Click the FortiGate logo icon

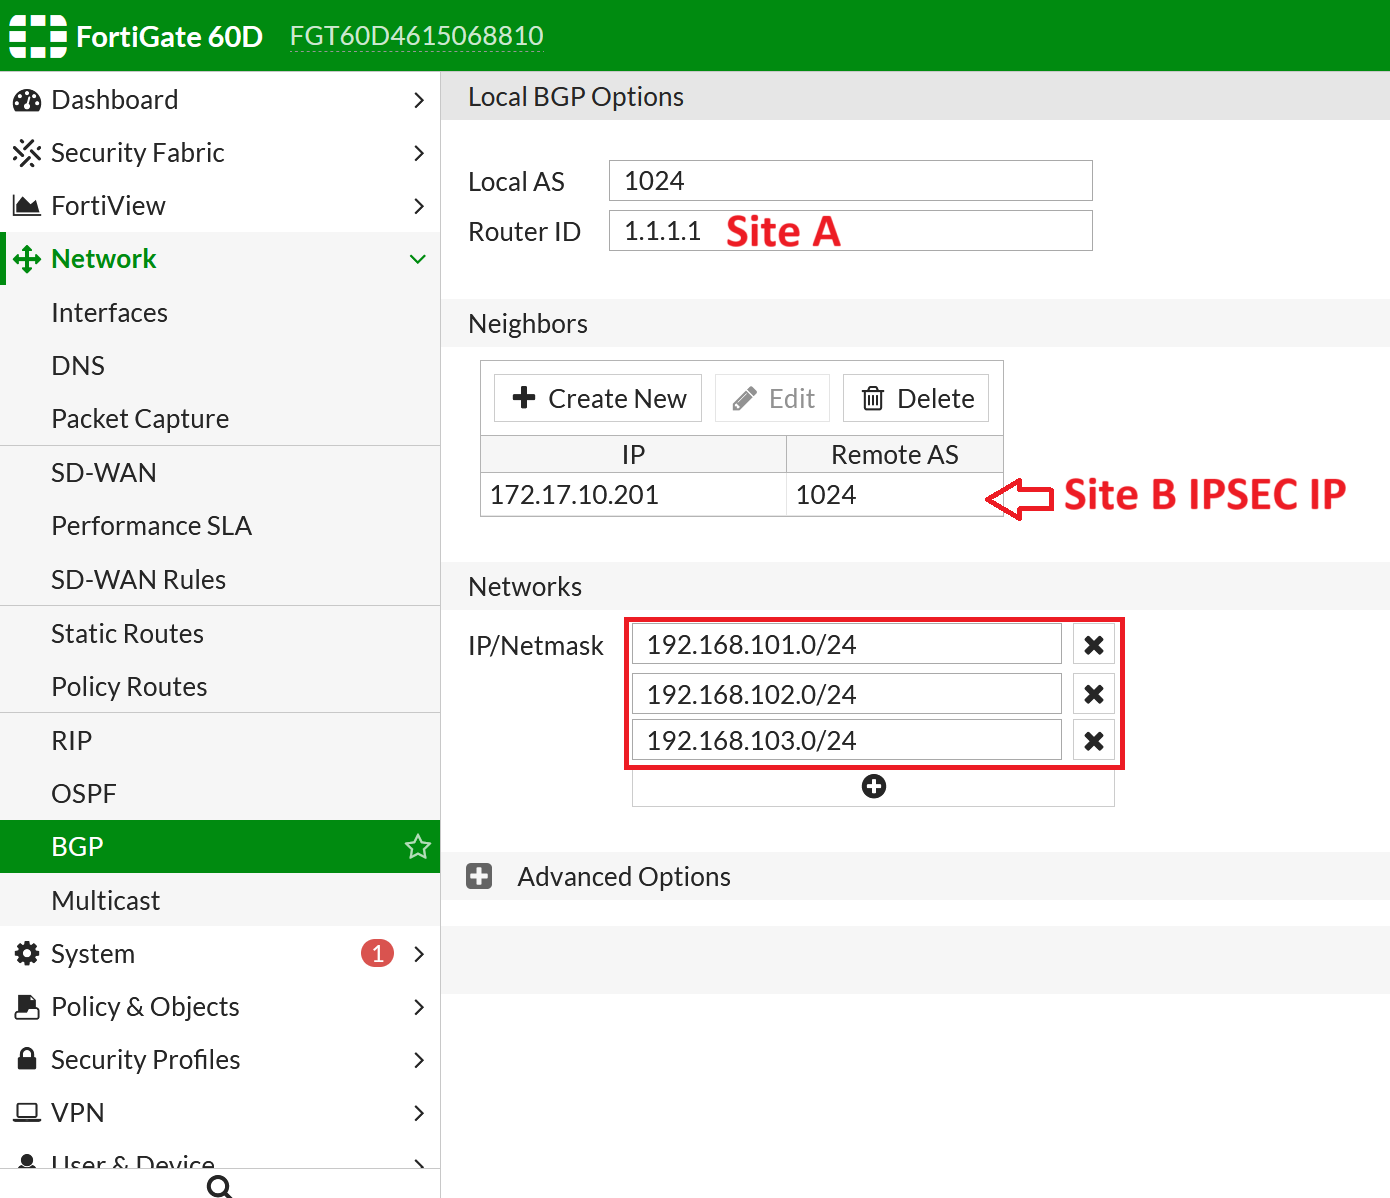click(x=38, y=36)
